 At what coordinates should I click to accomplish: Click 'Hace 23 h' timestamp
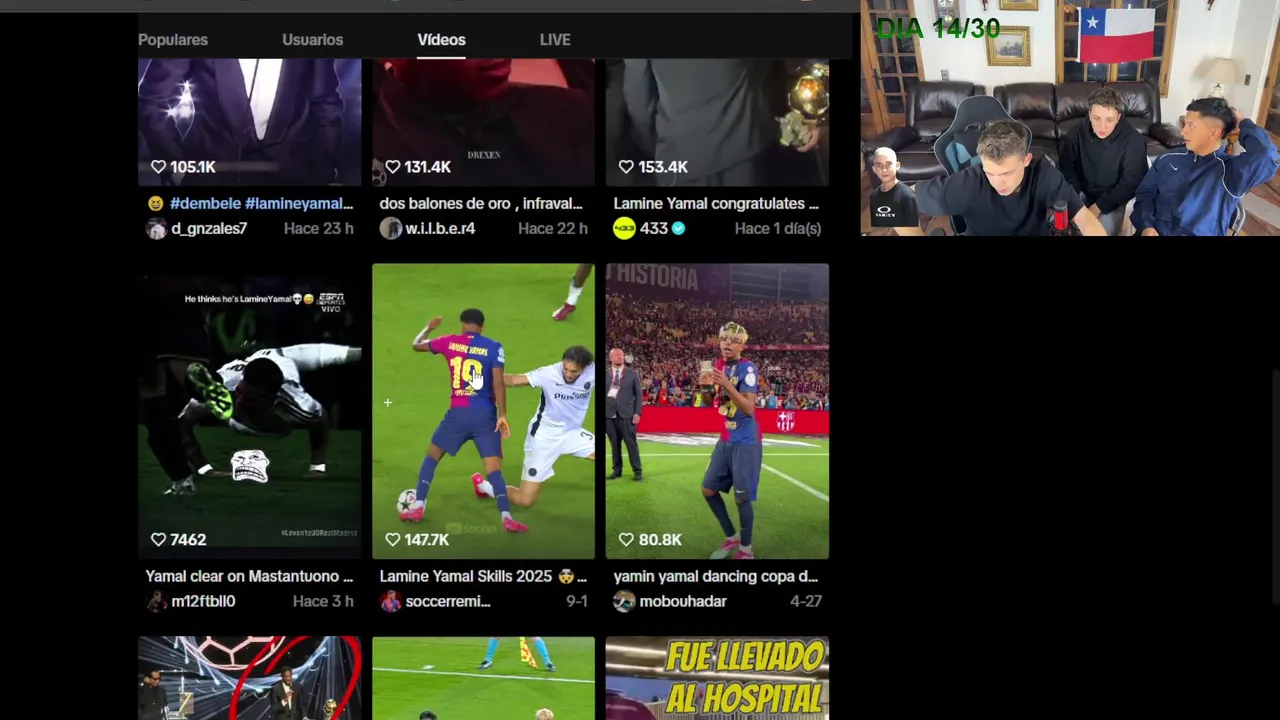point(318,228)
